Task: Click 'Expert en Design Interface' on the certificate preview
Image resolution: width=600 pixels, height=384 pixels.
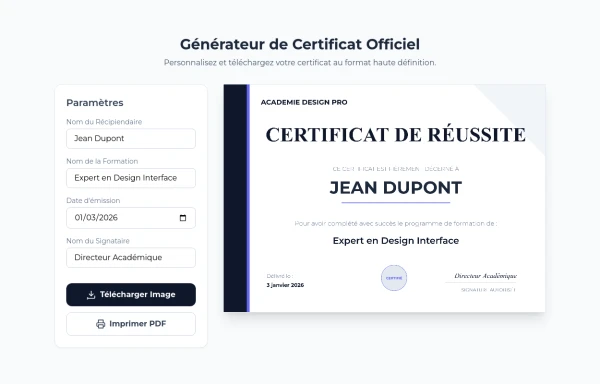Action: point(396,241)
